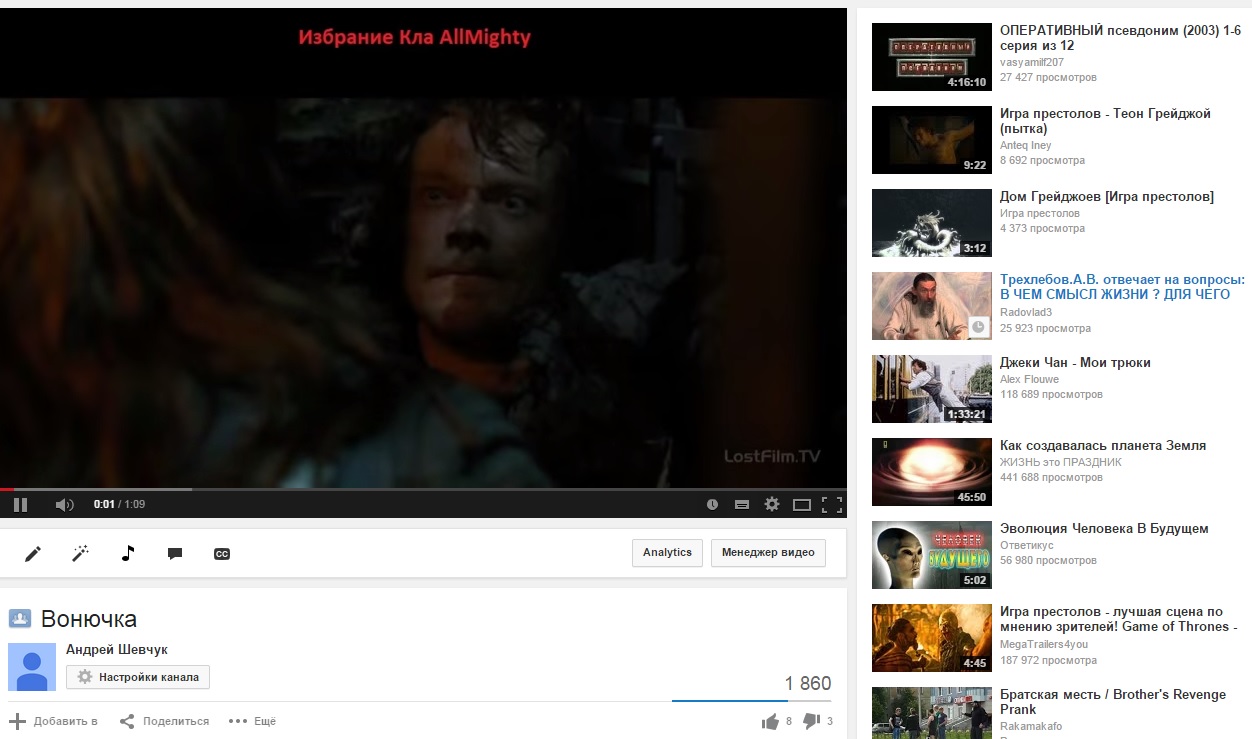
Task: Open Как создавалась планета Земля thumbnail
Action: pyautogui.click(x=932, y=472)
